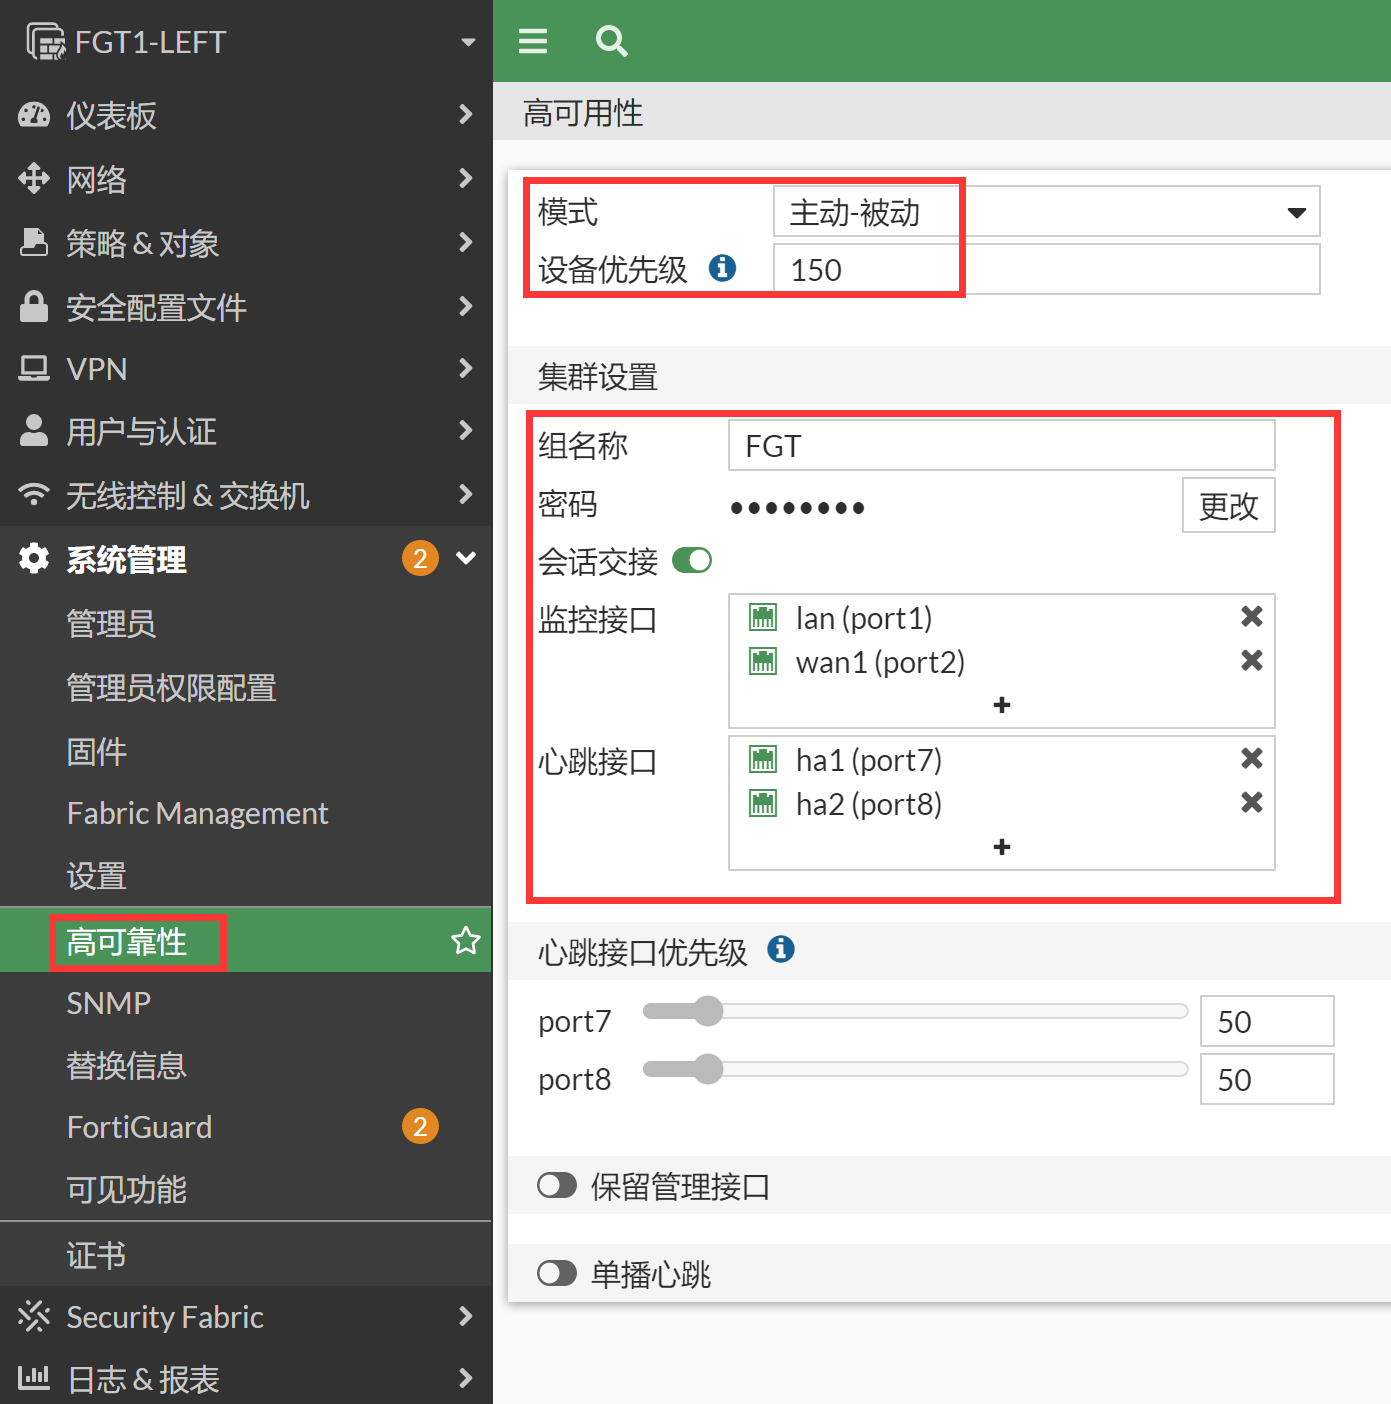Open Fabric Management in sidebar
The width and height of the screenshot is (1391, 1404).
197,813
